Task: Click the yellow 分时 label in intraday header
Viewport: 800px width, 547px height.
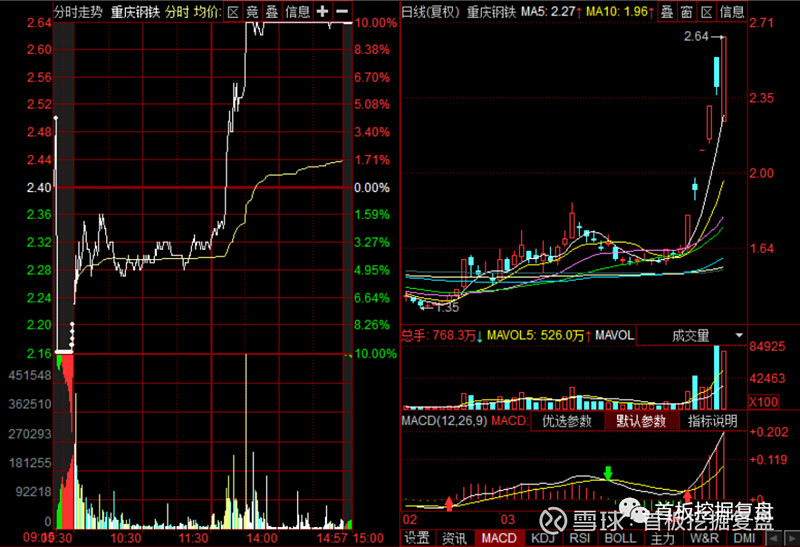Action: (x=177, y=11)
